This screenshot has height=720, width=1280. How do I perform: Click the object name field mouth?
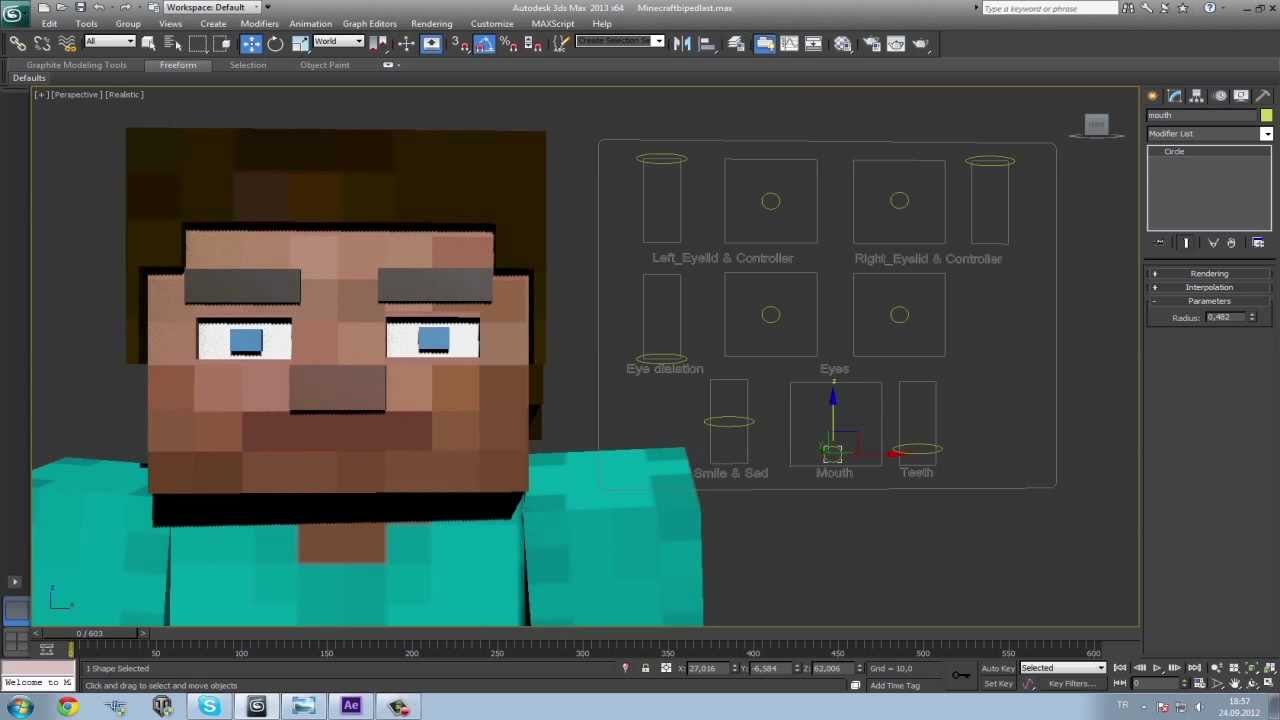tap(1202, 116)
